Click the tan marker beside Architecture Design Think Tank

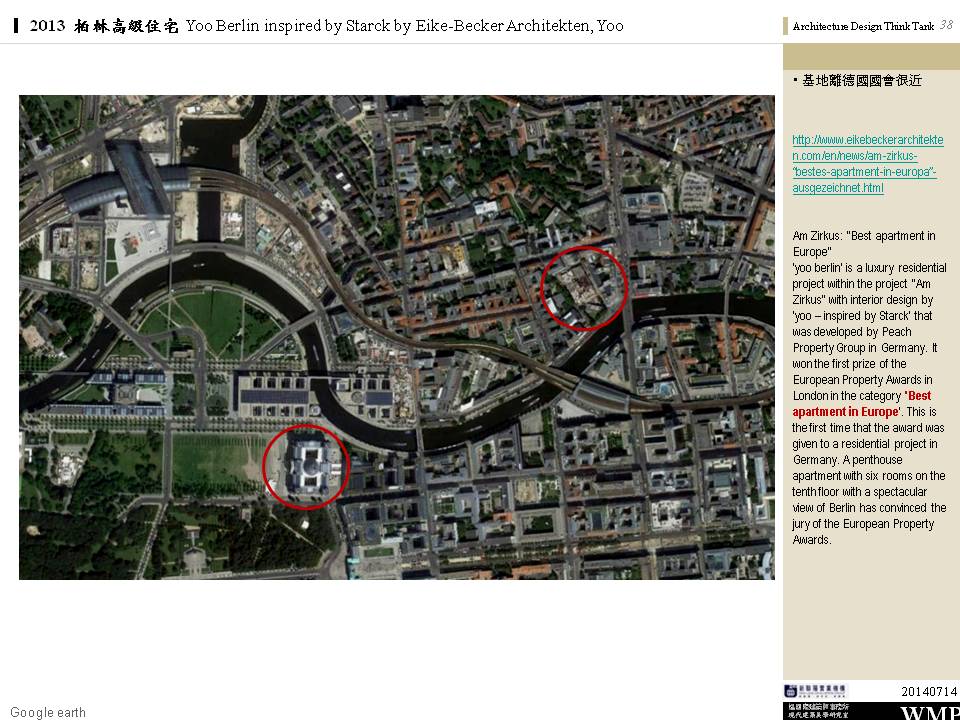click(x=786, y=27)
